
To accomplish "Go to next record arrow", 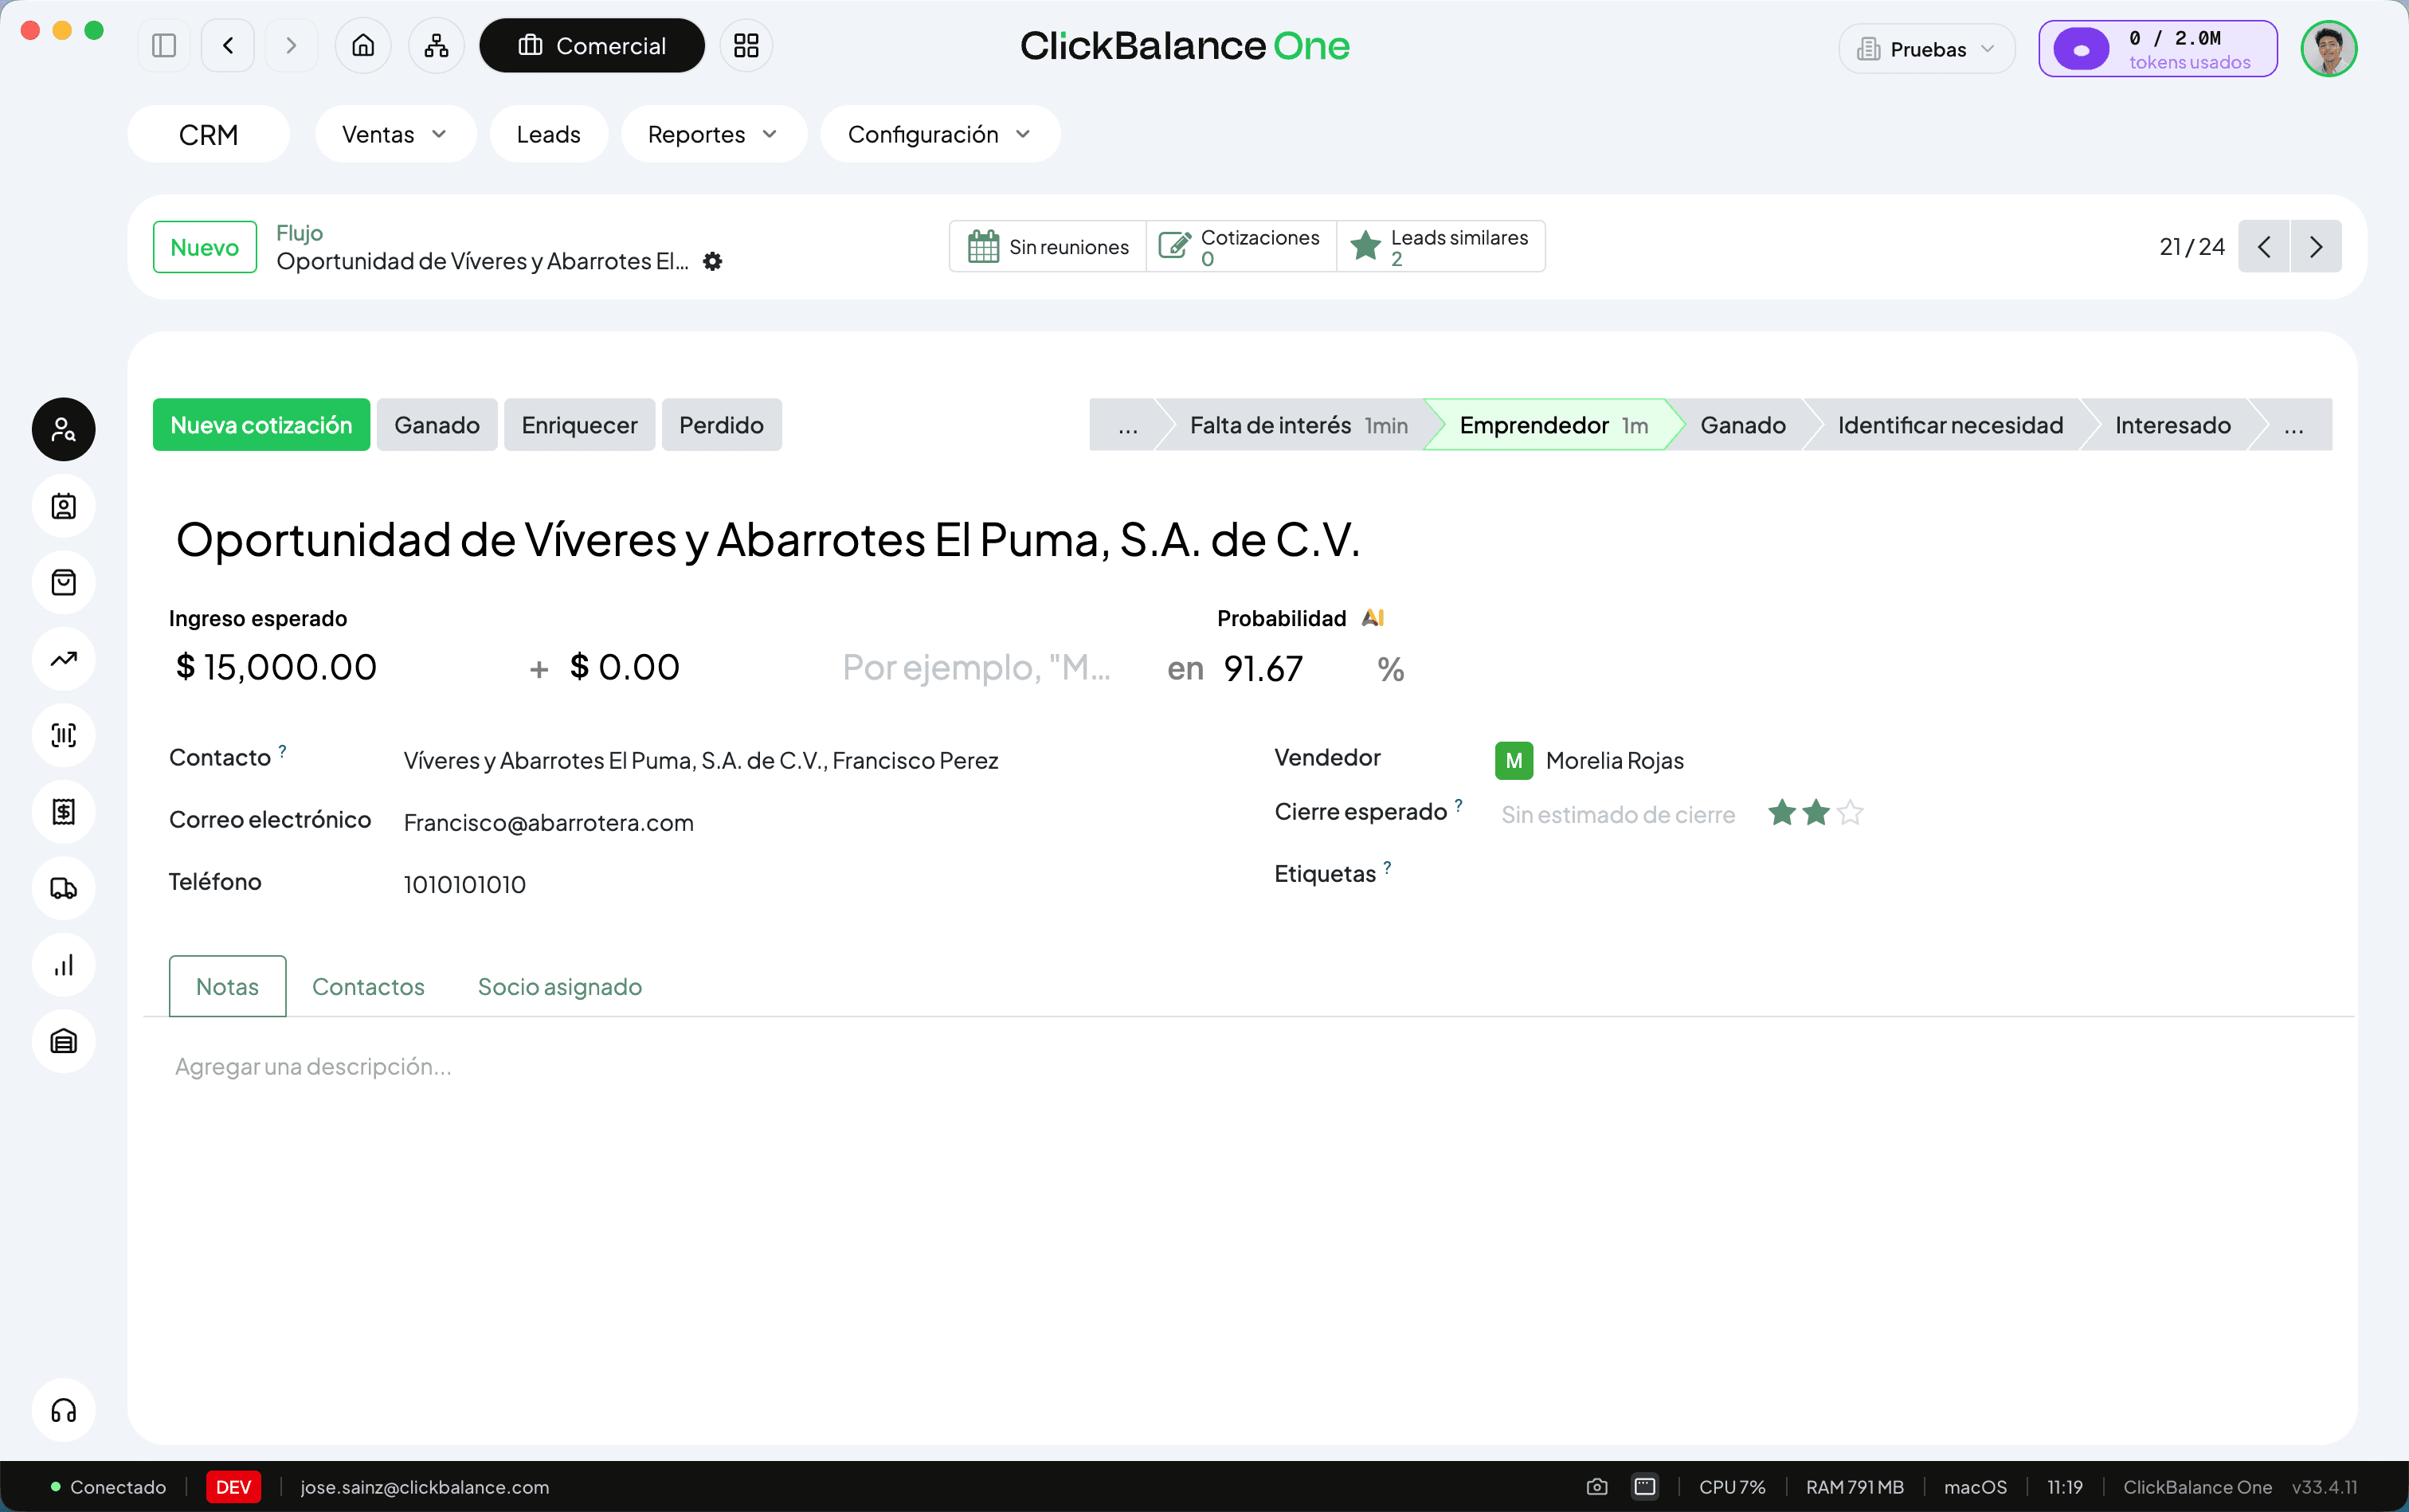I will pyautogui.click(x=2316, y=247).
